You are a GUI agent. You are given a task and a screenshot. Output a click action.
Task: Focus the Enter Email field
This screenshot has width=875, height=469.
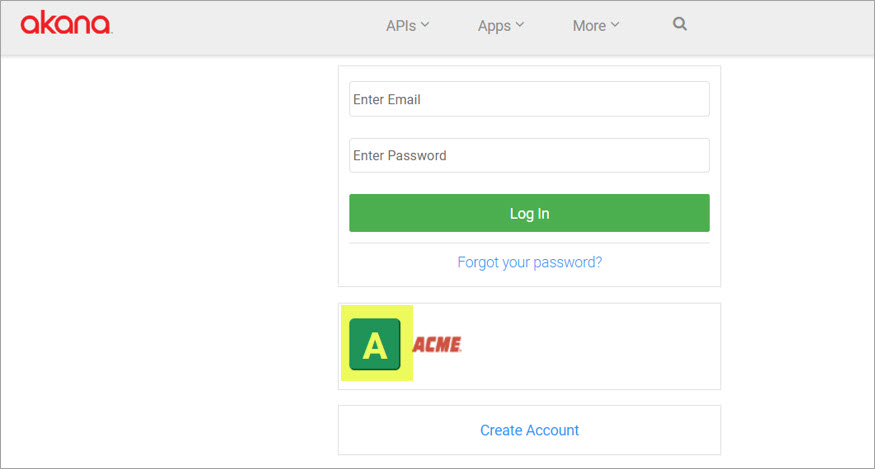pos(530,99)
